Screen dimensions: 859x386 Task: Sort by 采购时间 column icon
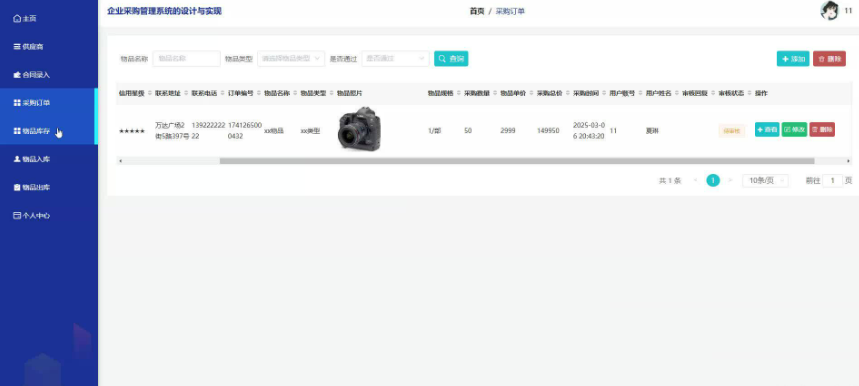pyautogui.click(x=604, y=93)
